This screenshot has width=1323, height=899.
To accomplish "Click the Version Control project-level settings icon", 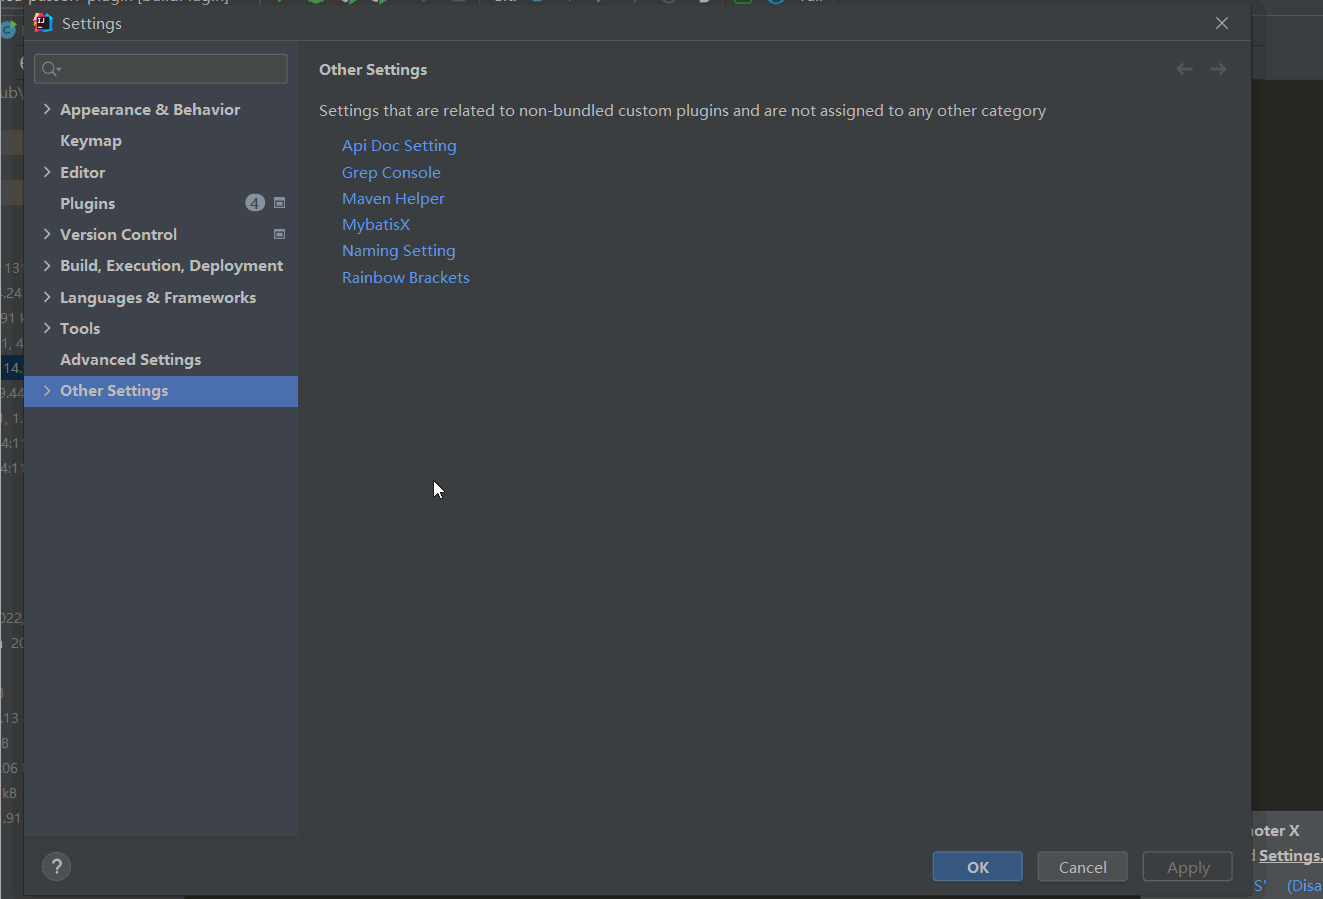I will tap(280, 234).
